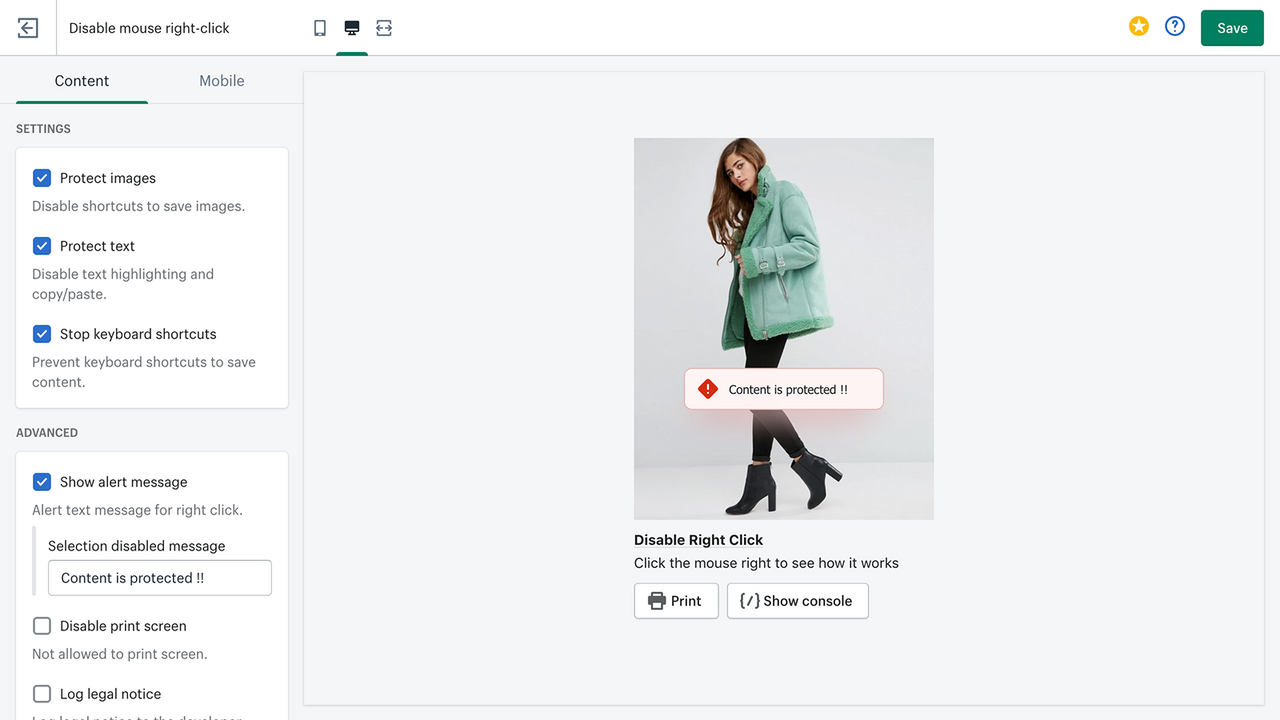Click the yellow star rating icon
The height and width of the screenshot is (720, 1280).
[1139, 27]
